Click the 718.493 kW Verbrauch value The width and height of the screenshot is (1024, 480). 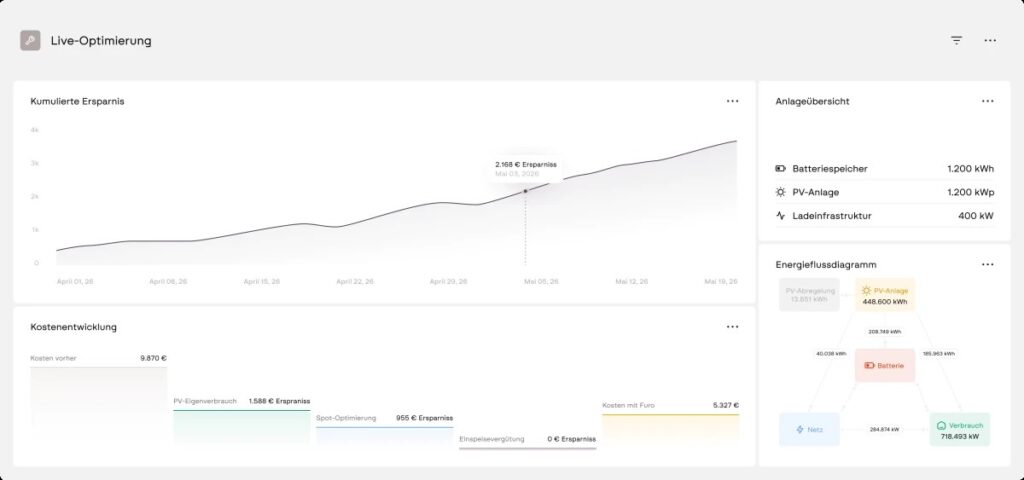[x=960, y=436]
